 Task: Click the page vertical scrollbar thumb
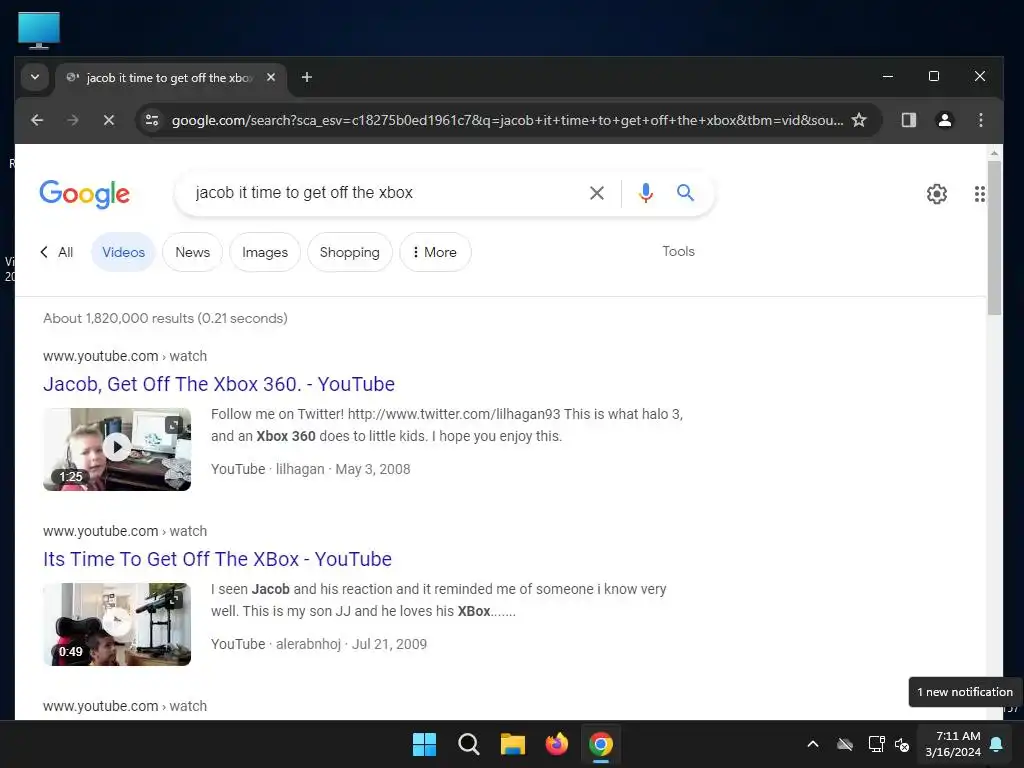pos(994,237)
